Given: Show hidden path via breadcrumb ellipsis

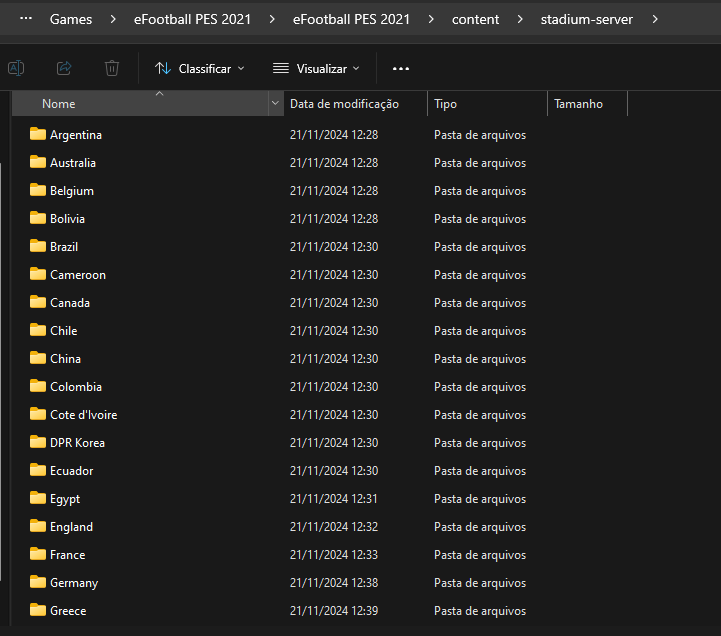Looking at the screenshot, I should [x=27, y=19].
